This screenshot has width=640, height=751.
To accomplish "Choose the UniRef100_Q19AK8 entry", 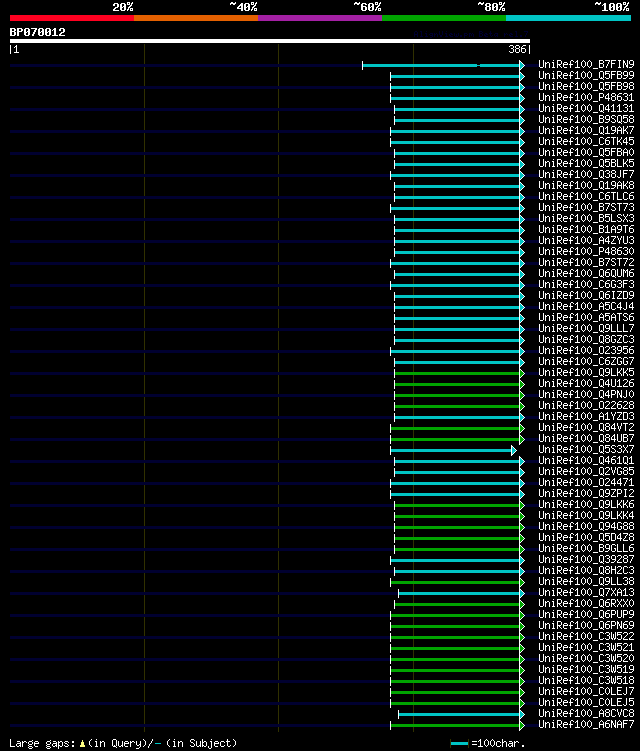I will pyautogui.click(x=586, y=185).
